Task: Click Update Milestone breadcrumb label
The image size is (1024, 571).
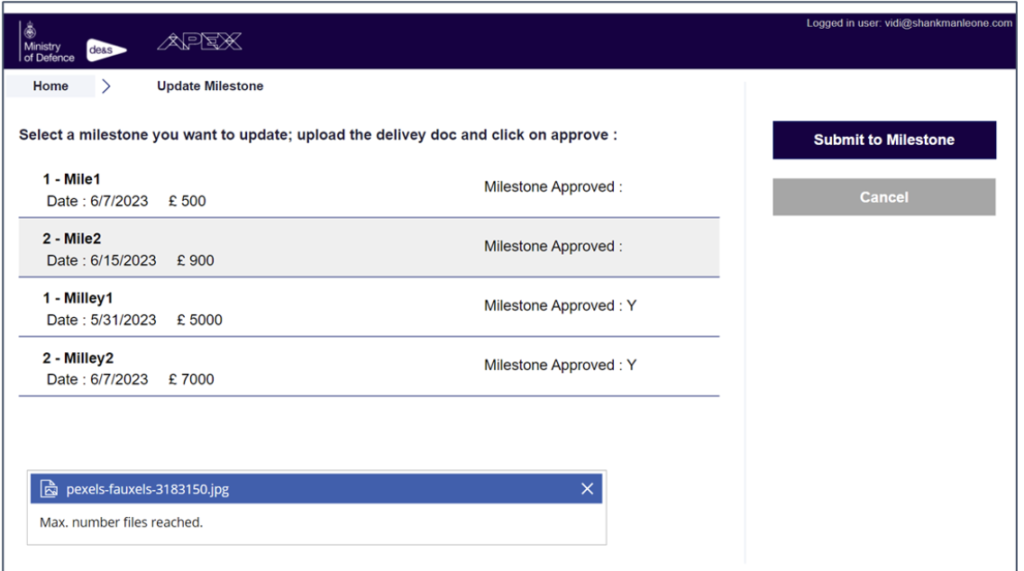Action: click(210, 86)
